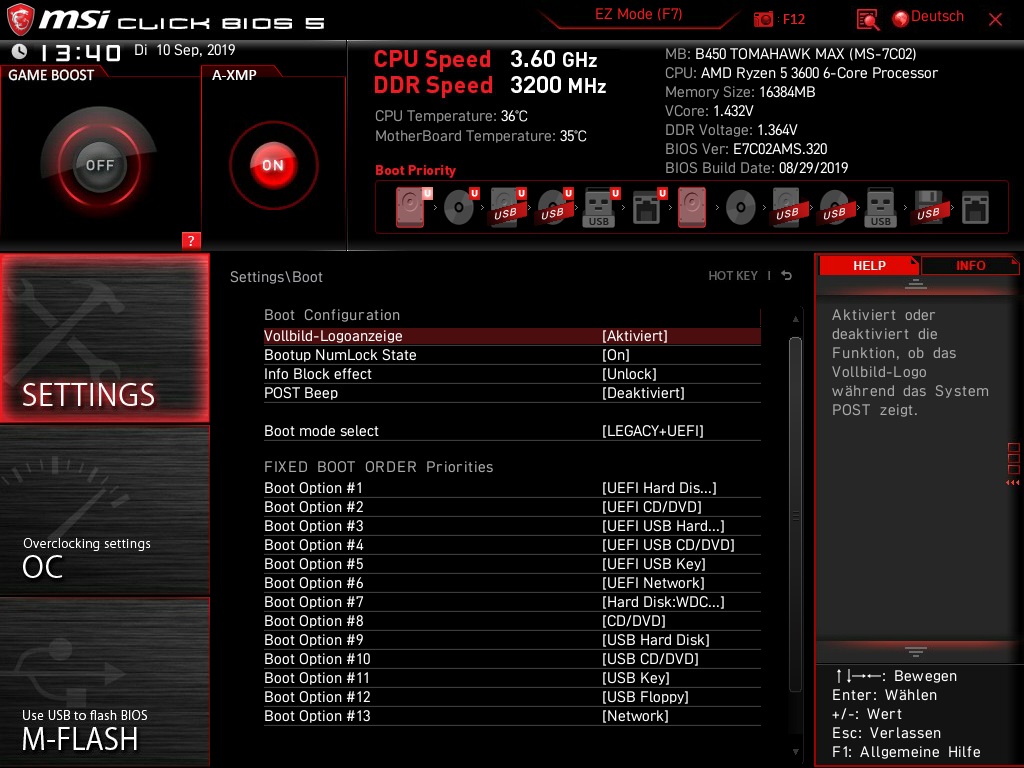The width and height of the screenshot is (1024, 768).
Task: Click the HOT KEY button
Action: 733,276
